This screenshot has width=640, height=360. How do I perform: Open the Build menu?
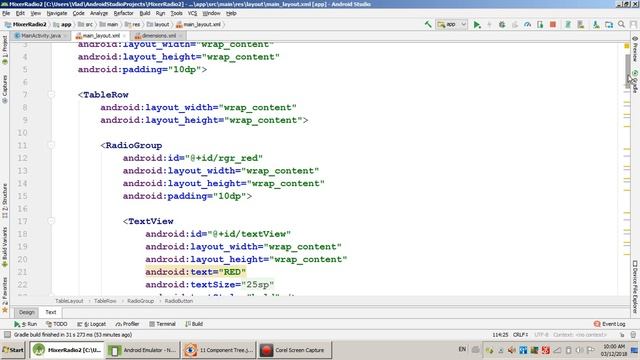[x=145, y=13]
